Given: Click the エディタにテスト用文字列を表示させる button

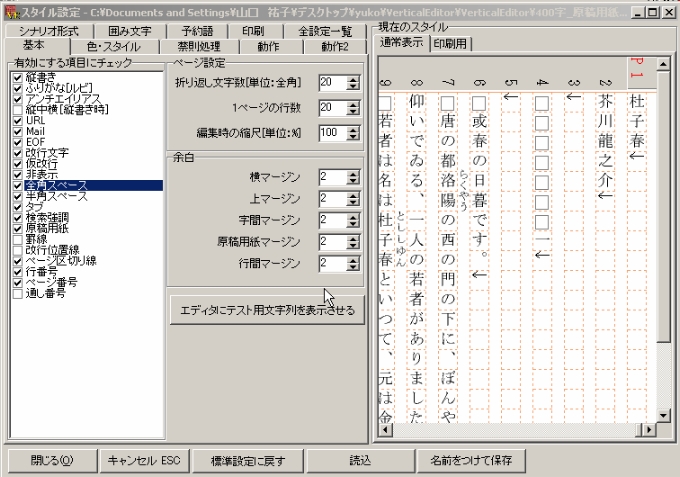Looking at the screenshot, I should (x=266, y=310).
